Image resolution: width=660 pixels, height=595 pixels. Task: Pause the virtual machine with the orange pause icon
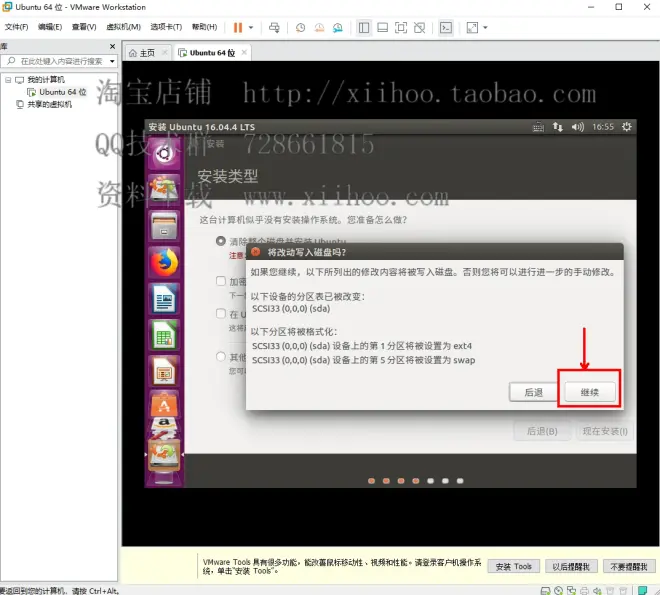[x=238, y=28]
